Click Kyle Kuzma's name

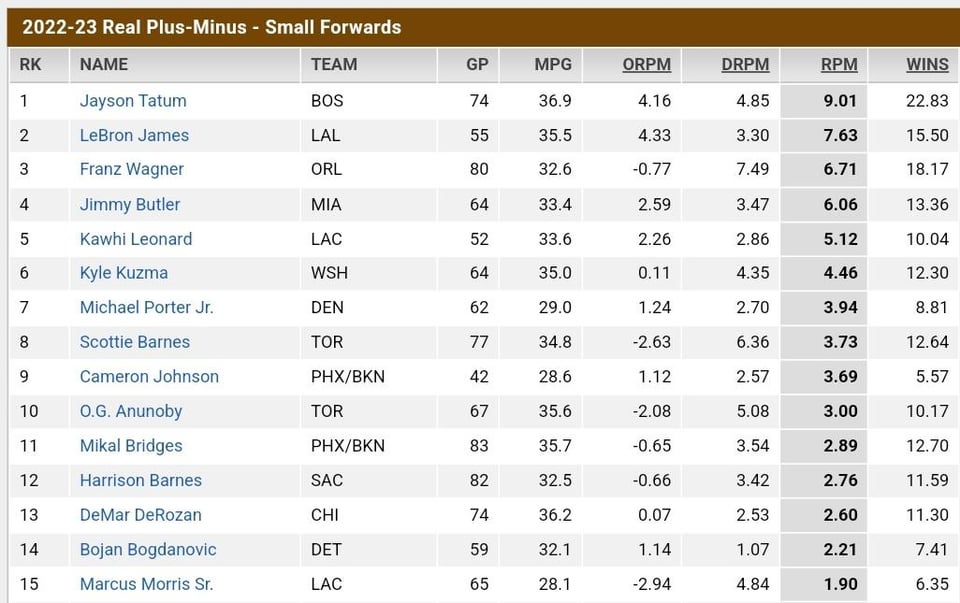124,273
